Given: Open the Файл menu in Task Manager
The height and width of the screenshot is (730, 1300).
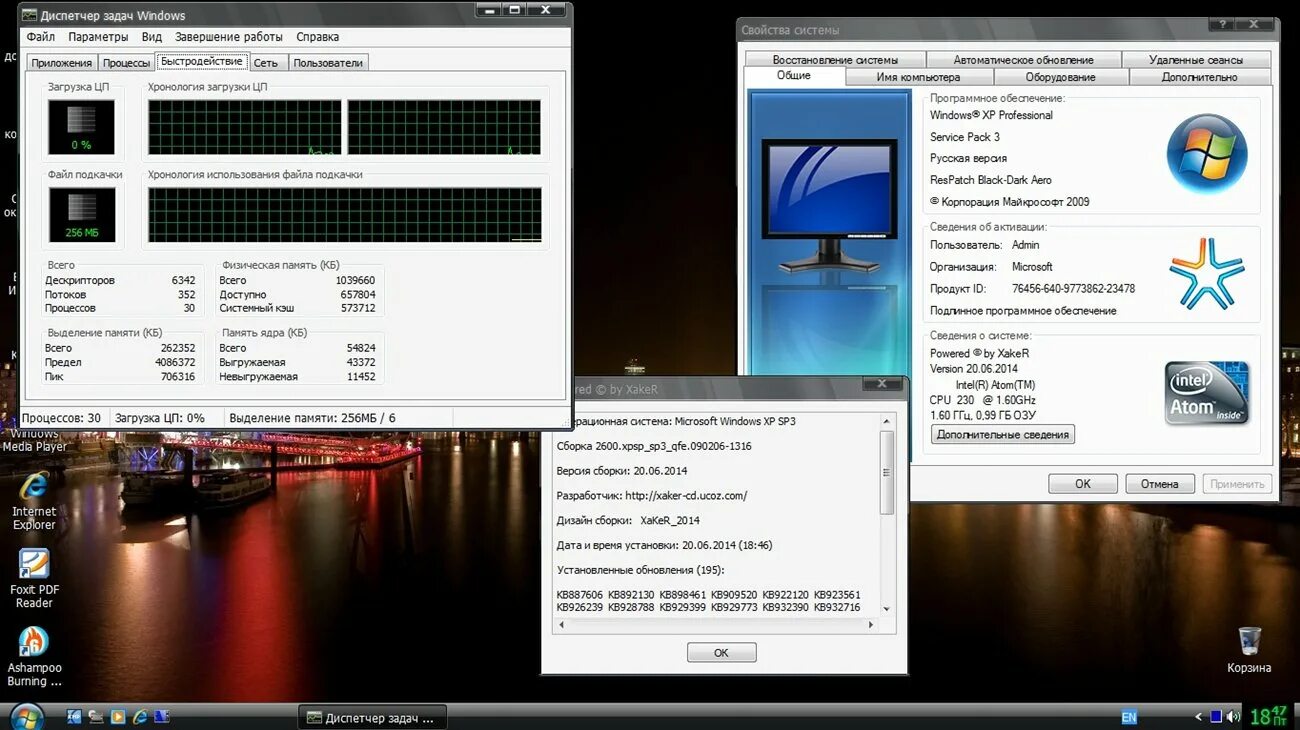Looking at the screenshot, I should click(x=41, y=37).
